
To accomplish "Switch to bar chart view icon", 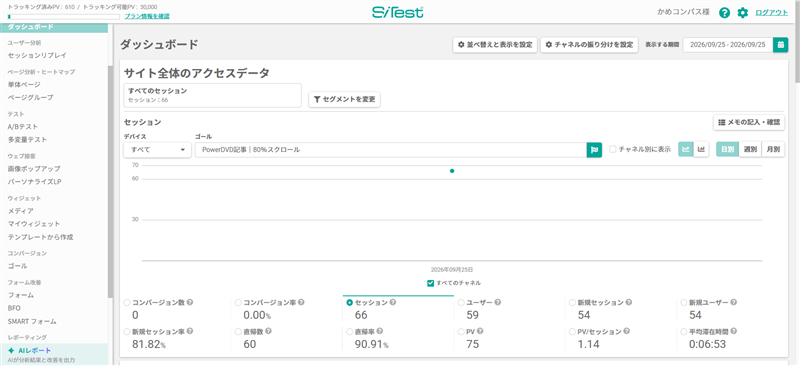I will tap(702, 150).
